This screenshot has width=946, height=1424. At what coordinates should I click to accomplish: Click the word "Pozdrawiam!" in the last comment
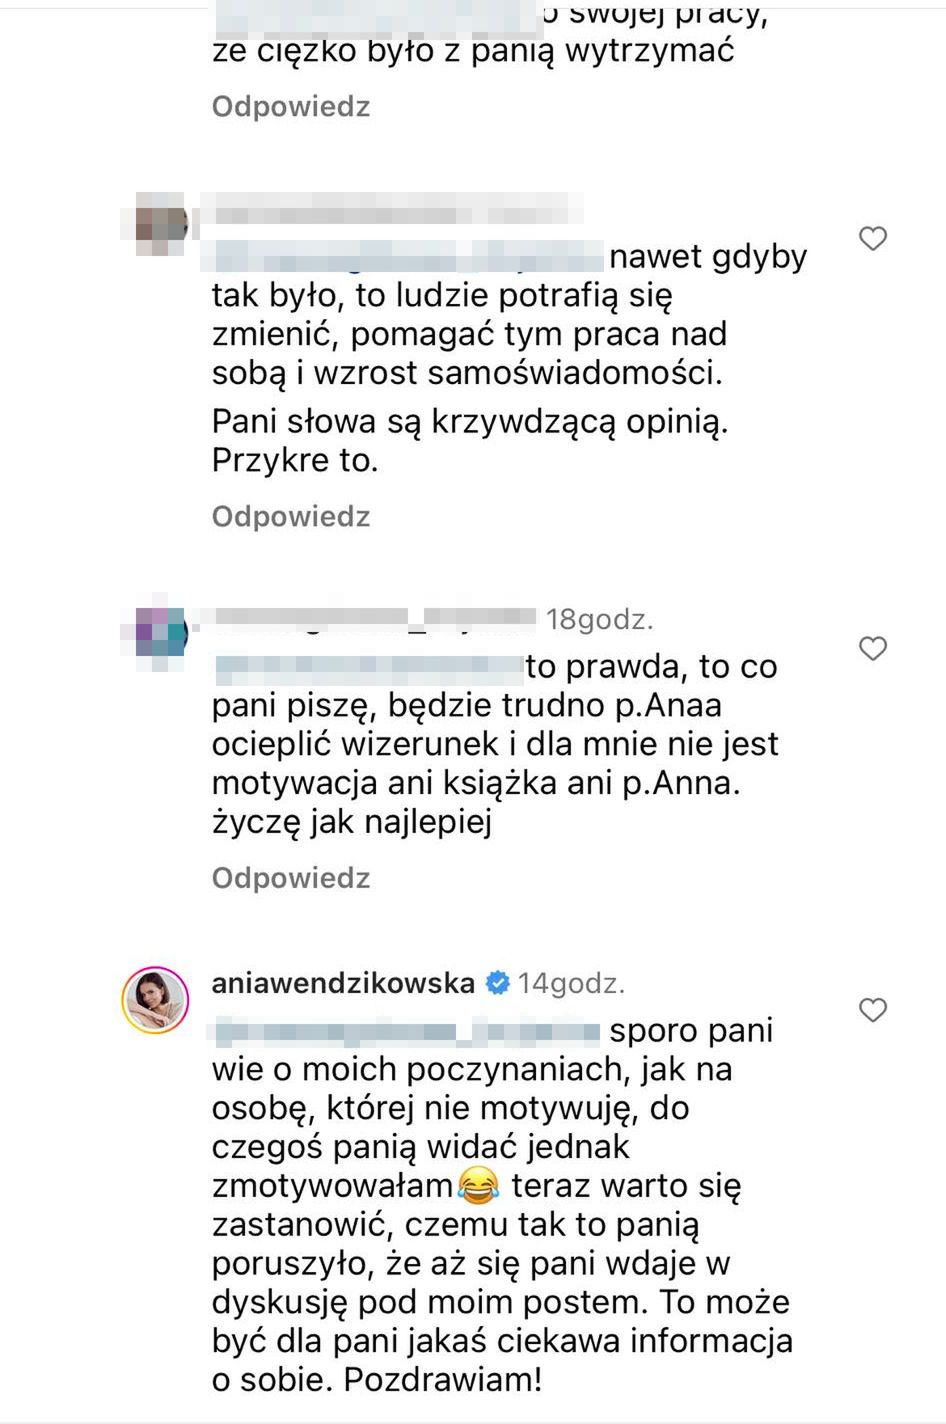(x=443, y=1380)
